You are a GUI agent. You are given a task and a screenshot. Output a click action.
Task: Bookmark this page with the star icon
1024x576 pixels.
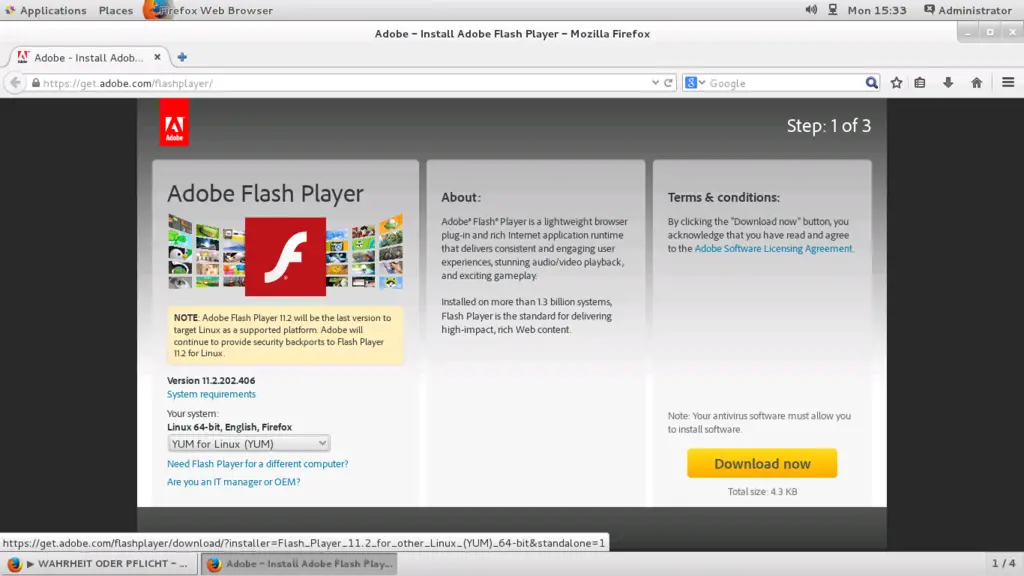(x=897, y=83)
